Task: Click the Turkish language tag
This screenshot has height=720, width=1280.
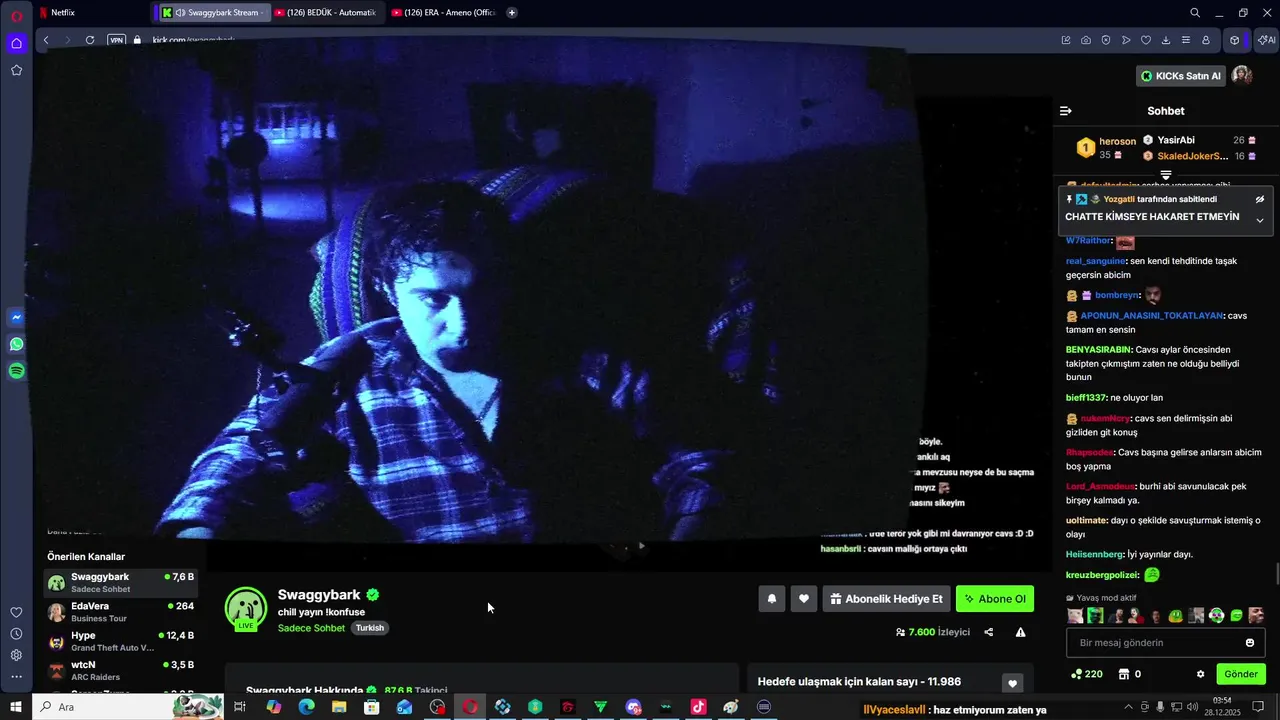Action: [370, 628]
